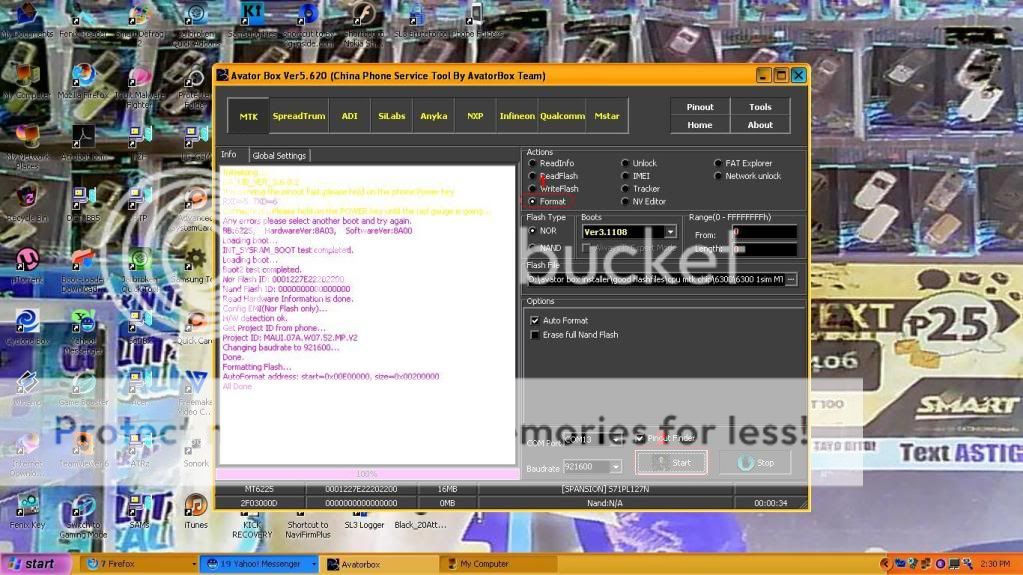Switch to the SpreadTrum platform tab
This screenshot has width=1023, height=575.
[x=298, y=116]
